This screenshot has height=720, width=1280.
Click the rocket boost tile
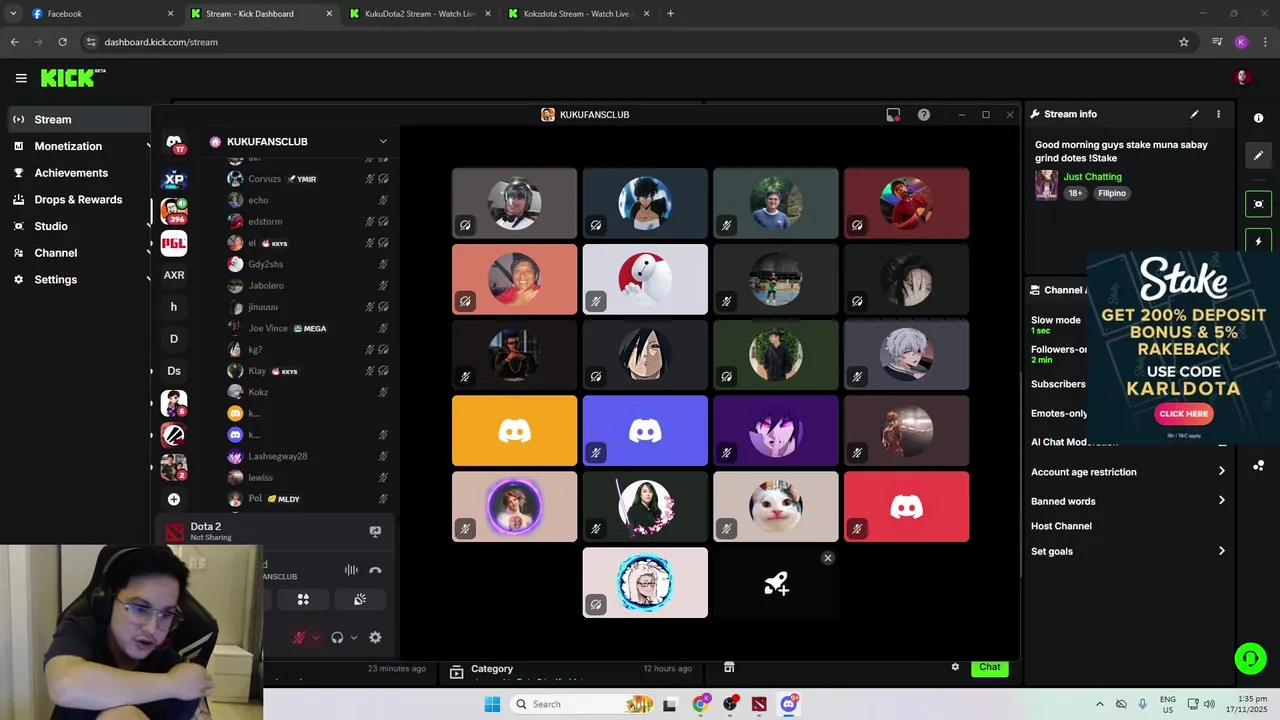point(776,583)
